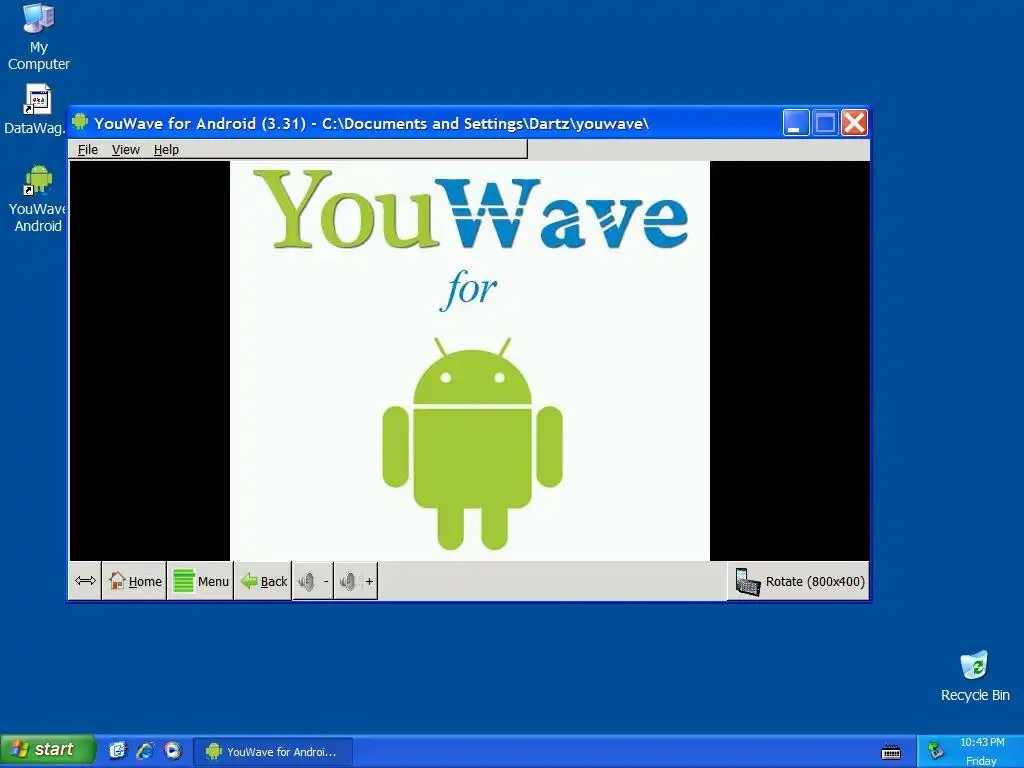Select the YouWave Android desktop shortcut

click(x=38, y=199)
